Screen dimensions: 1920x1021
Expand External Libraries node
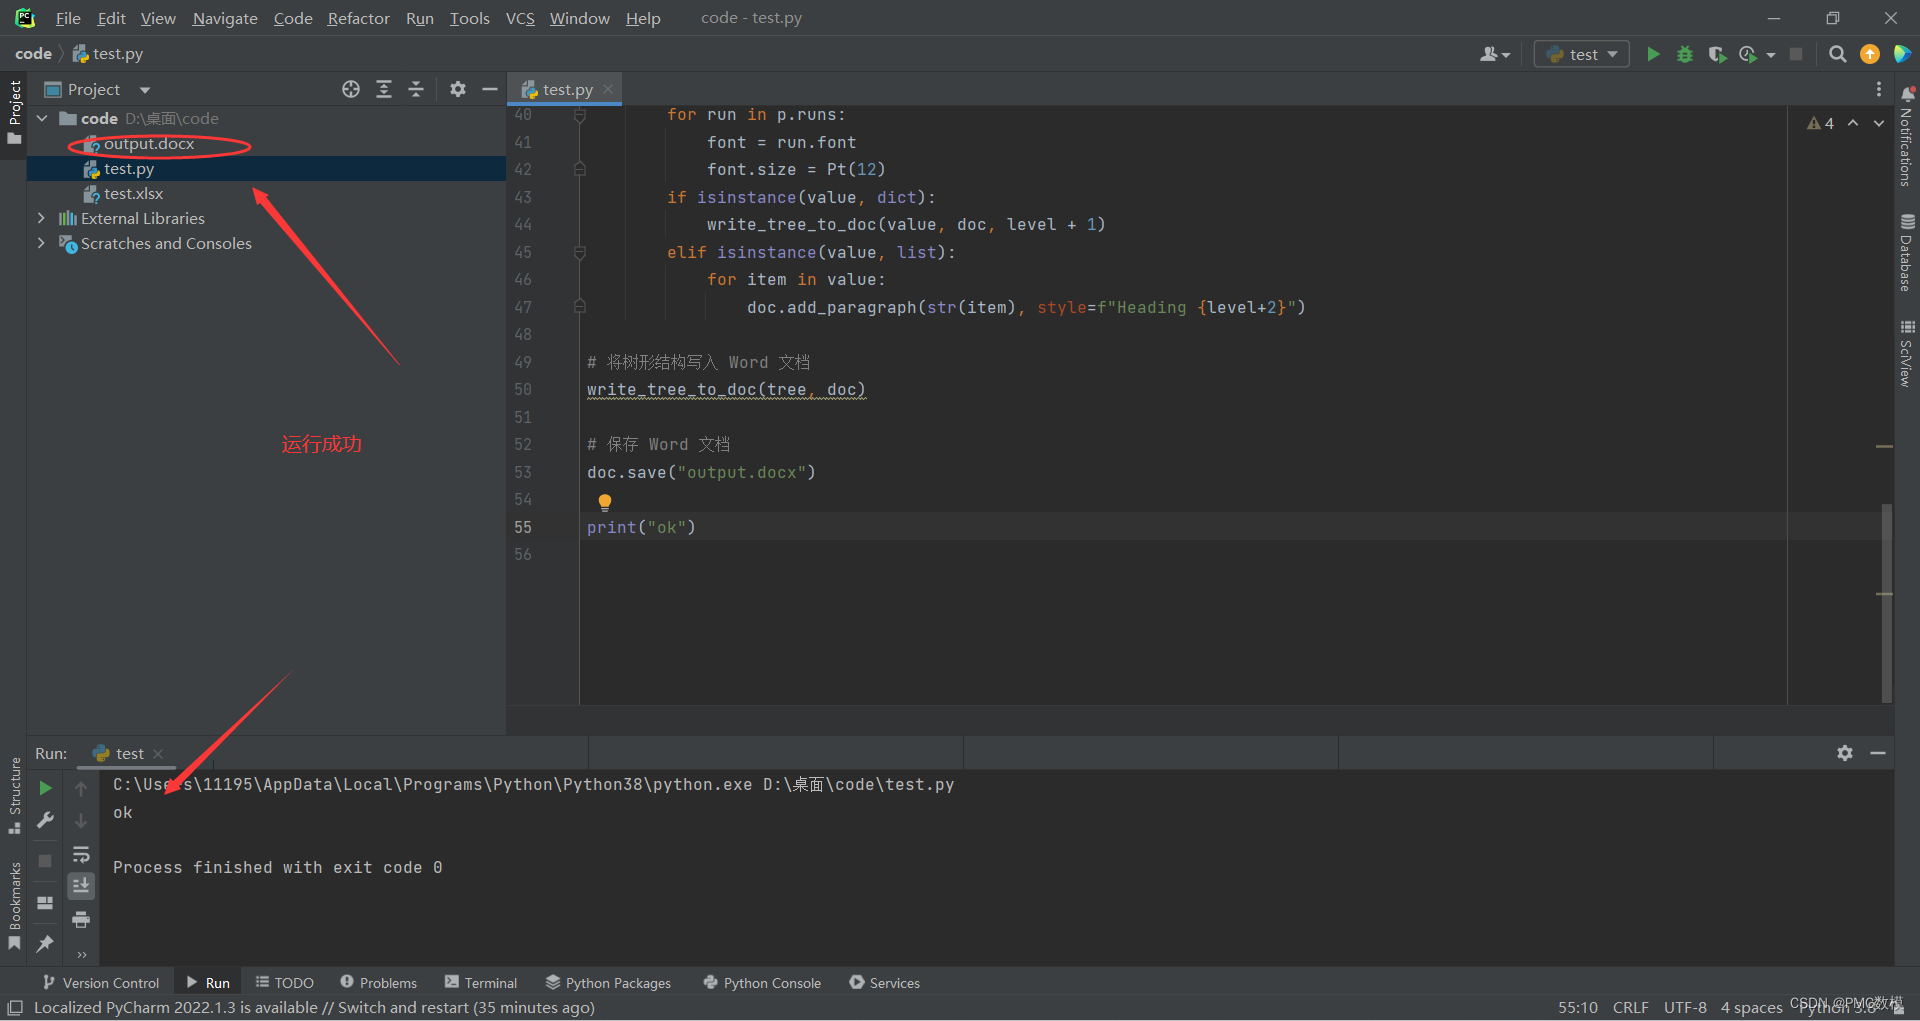[42, 218]
